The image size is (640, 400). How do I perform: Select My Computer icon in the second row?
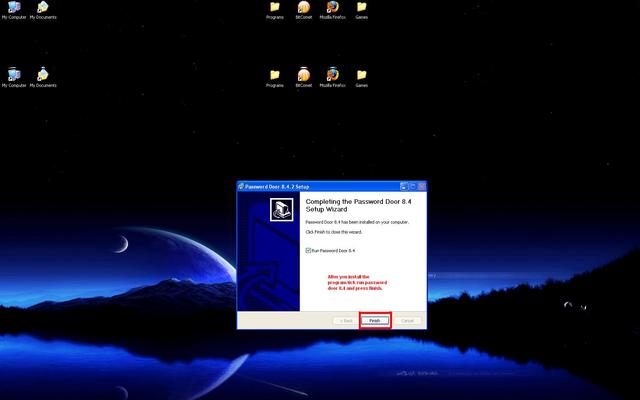[x=14, y=75]
